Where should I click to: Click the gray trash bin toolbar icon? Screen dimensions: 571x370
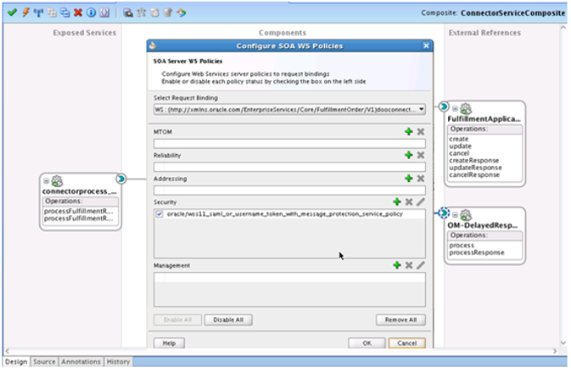(168, 13)
